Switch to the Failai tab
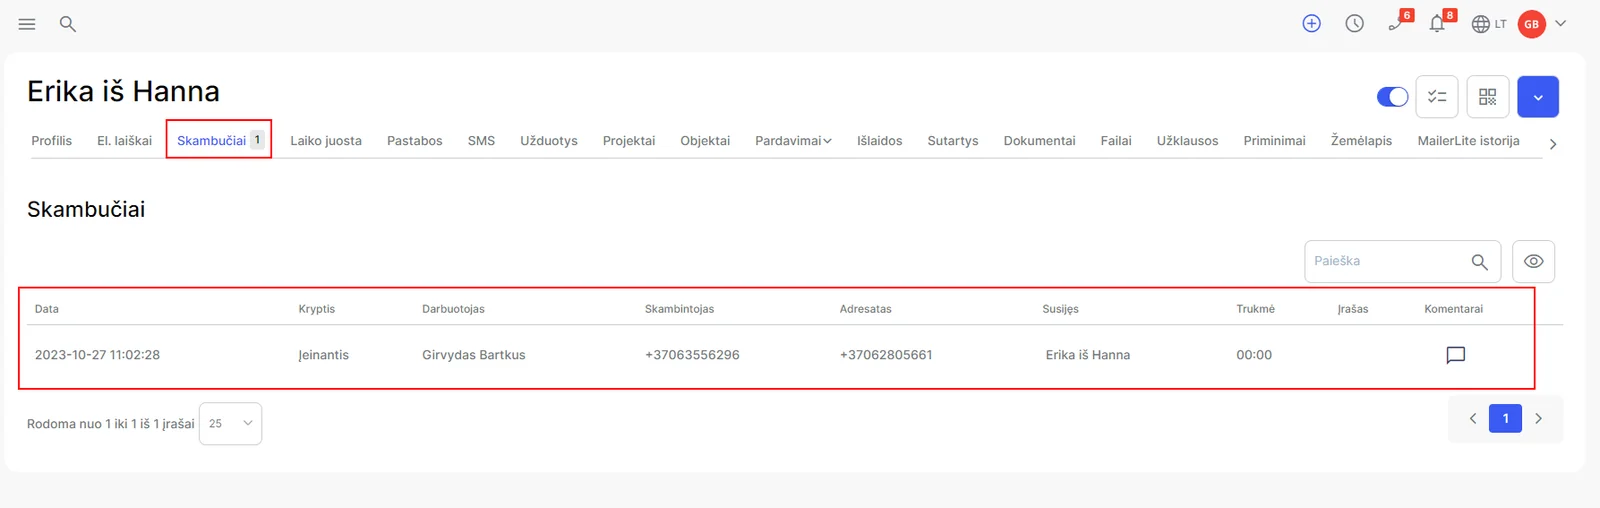 pos(1116,141)
